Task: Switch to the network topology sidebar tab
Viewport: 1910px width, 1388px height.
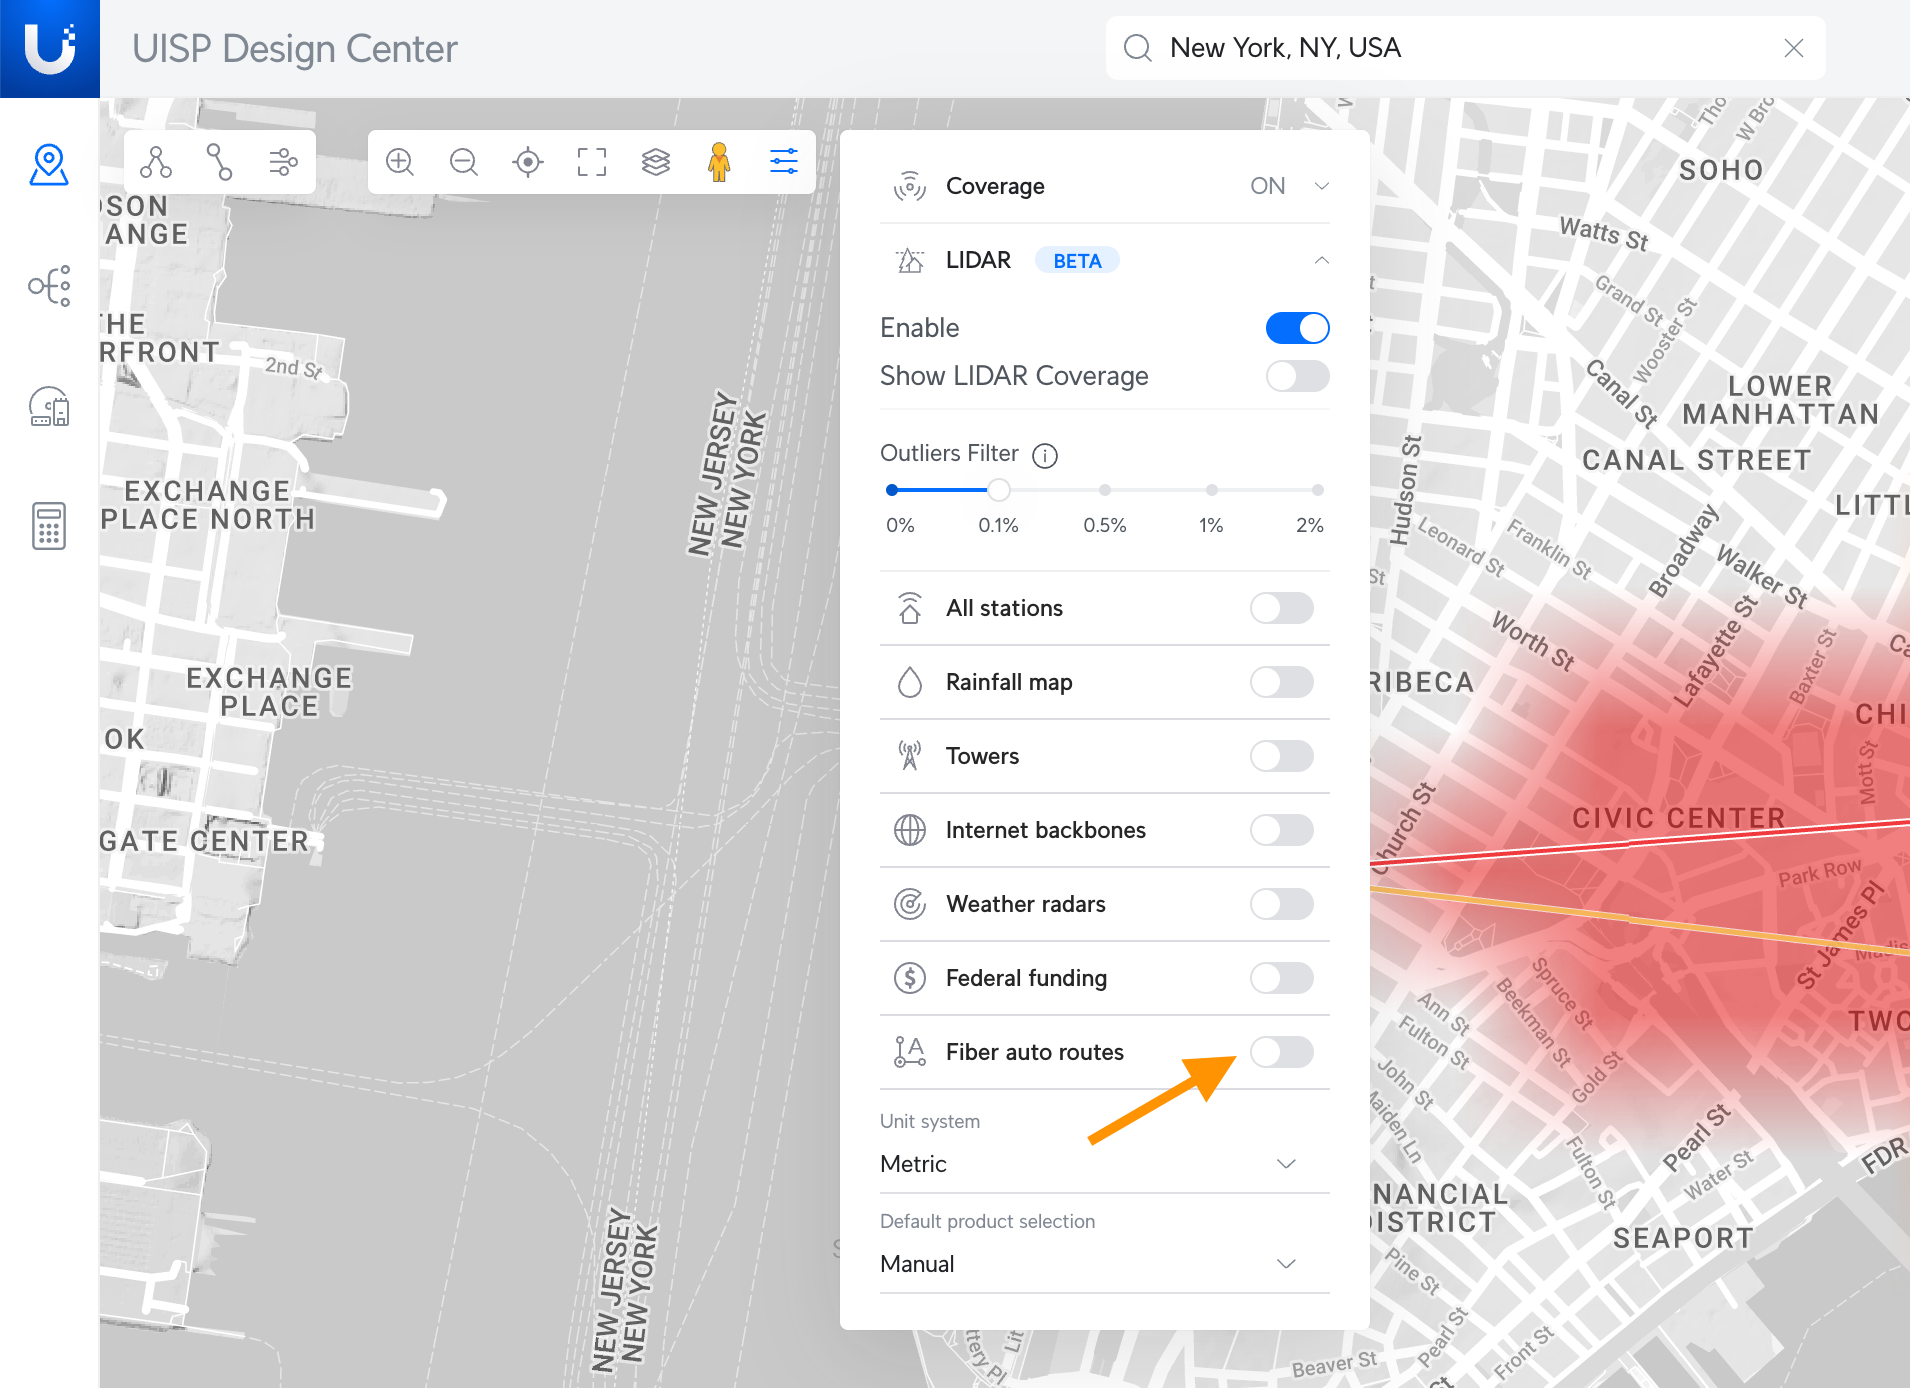Action: pos(48,286)
